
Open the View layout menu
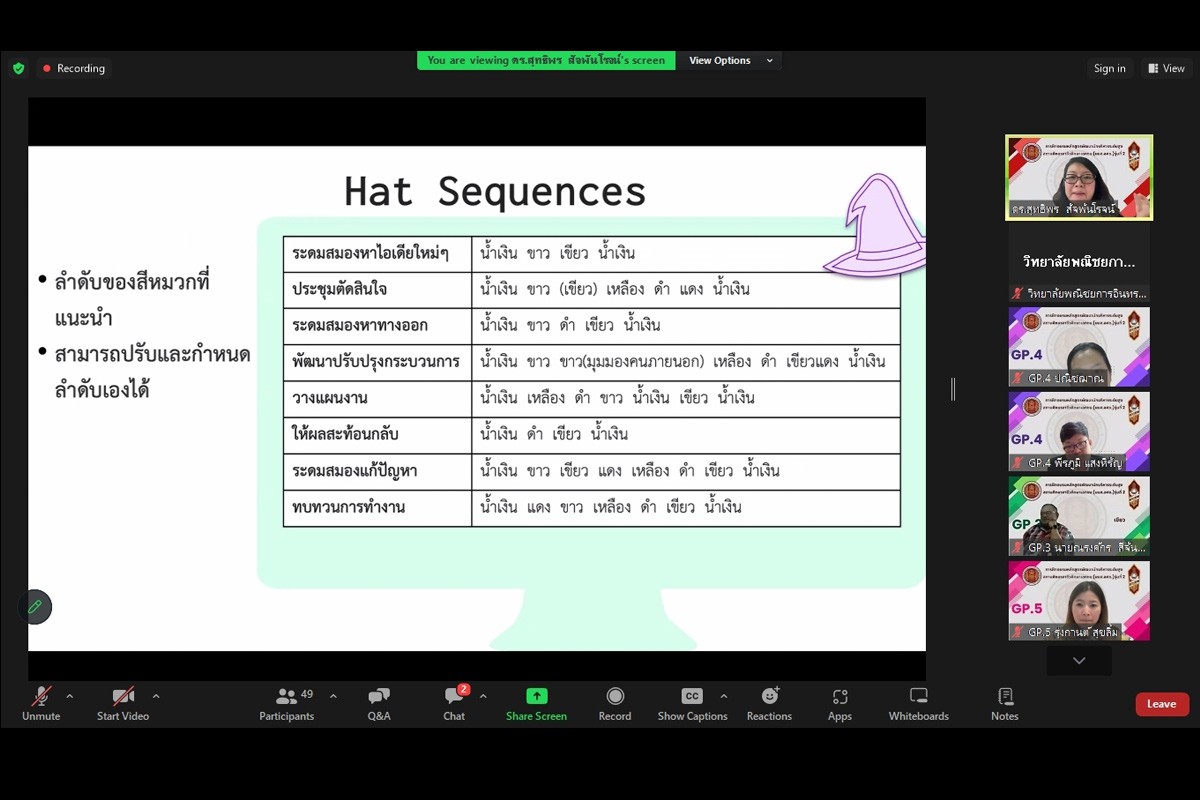[1166, 68]
